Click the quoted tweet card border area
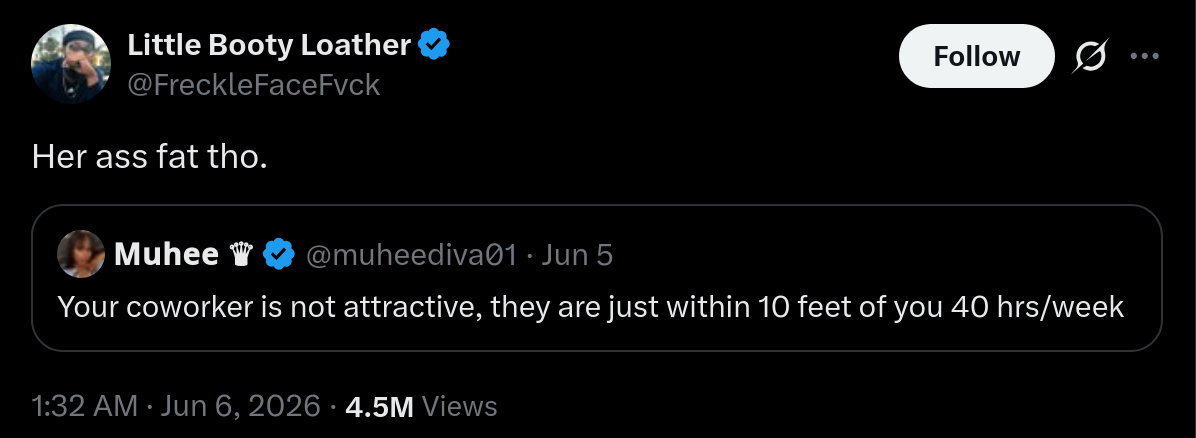This screenshot has width=1196, height=438. click(596, 278)
